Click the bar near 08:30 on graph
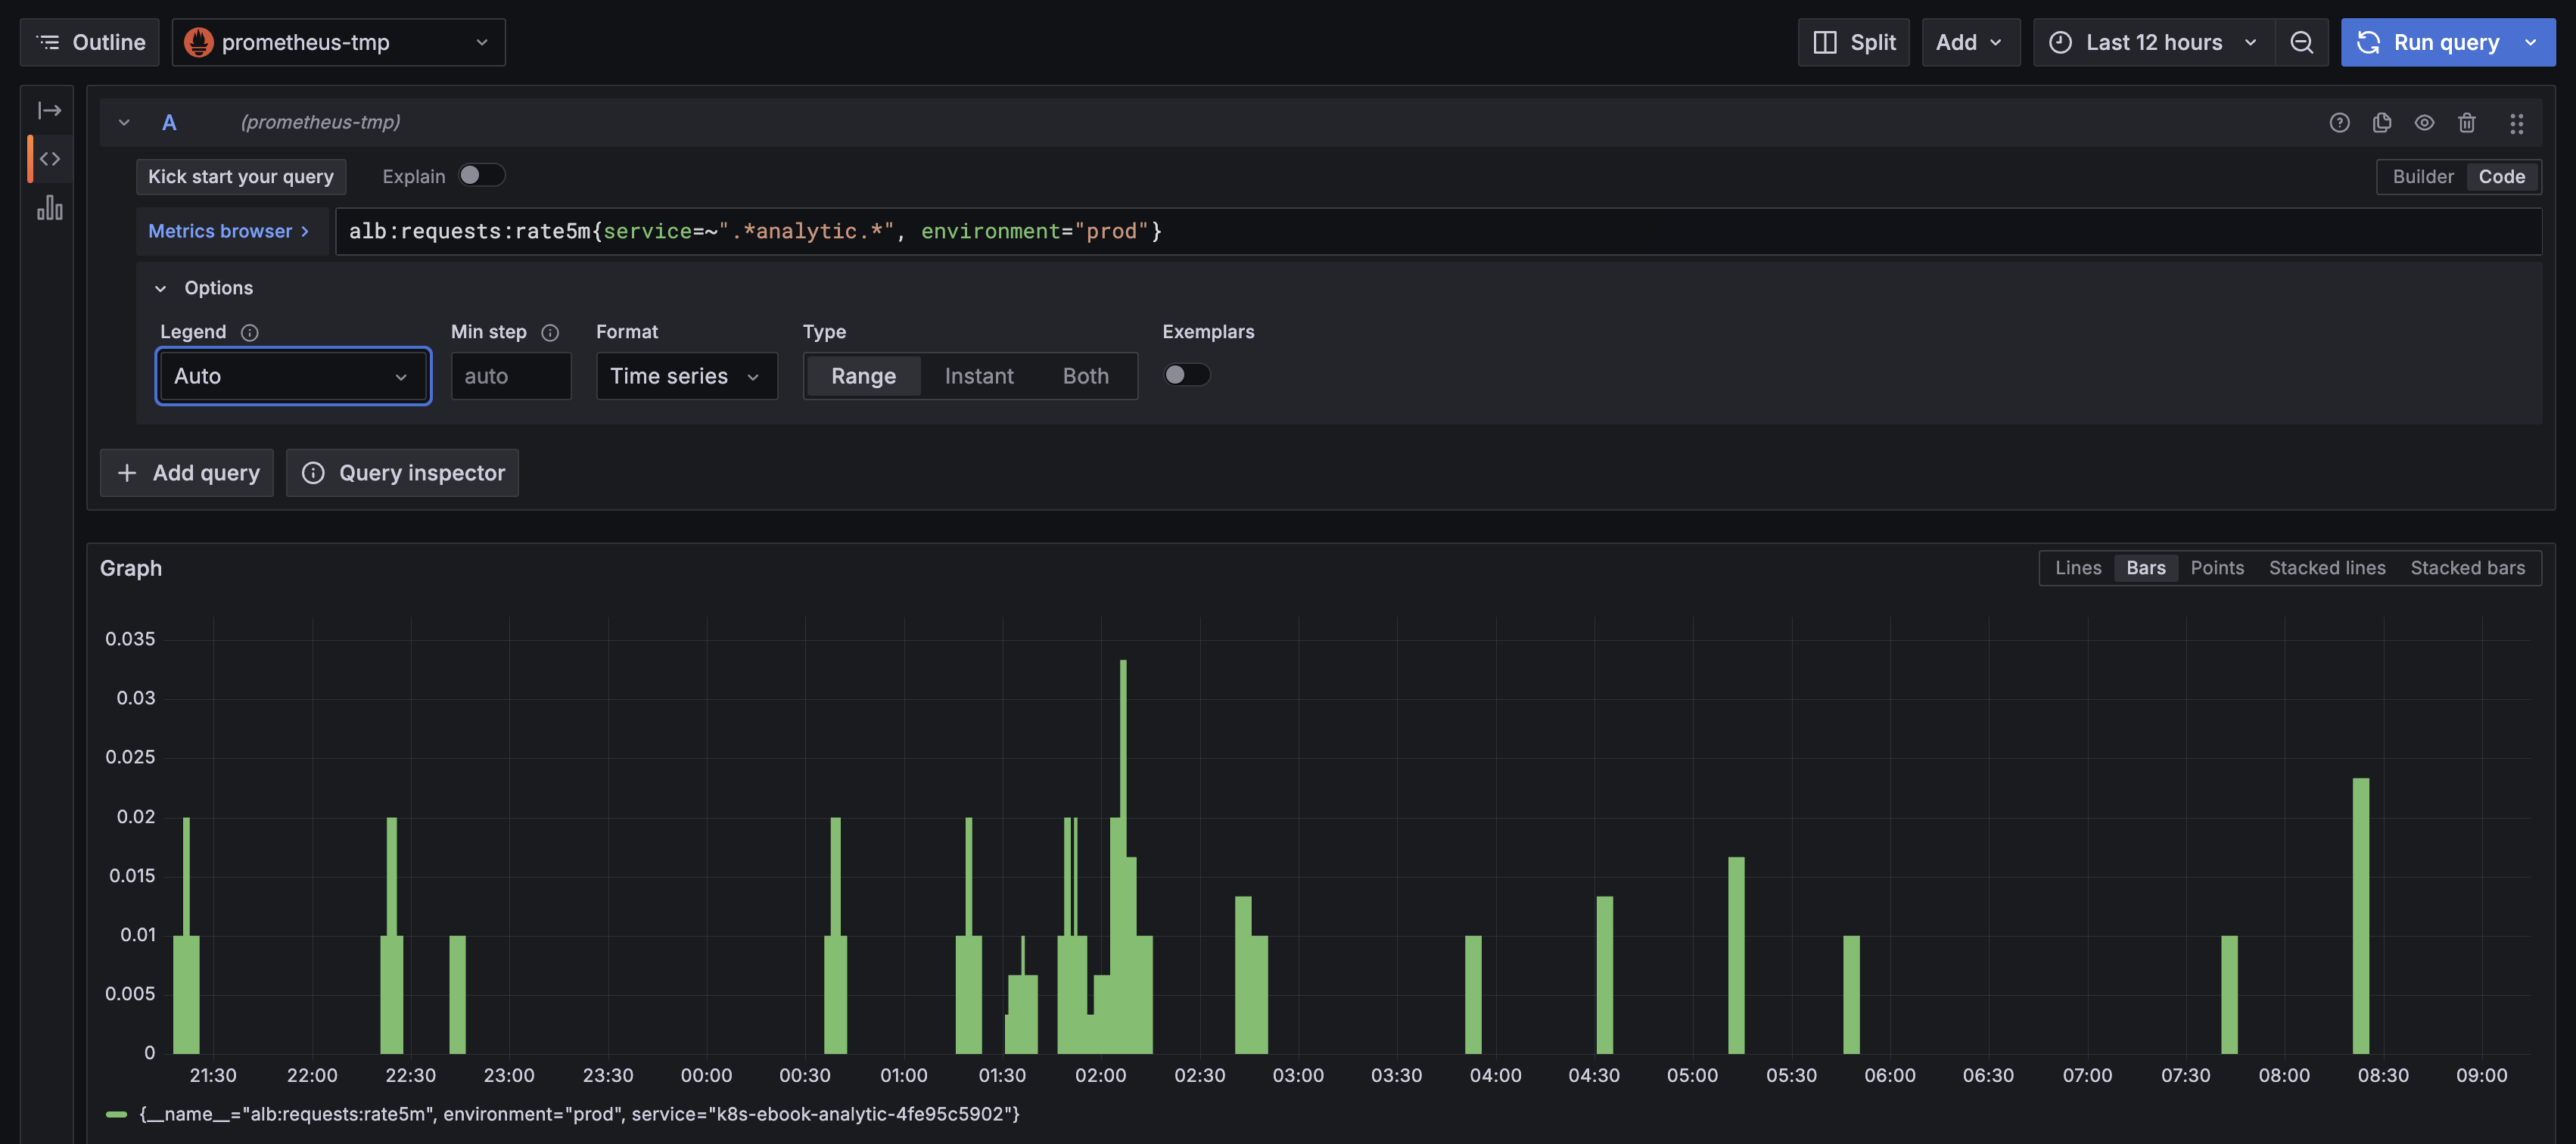Image resolution: width=2576 pixels, height=1144 pixels. [x=2360, y=915]
